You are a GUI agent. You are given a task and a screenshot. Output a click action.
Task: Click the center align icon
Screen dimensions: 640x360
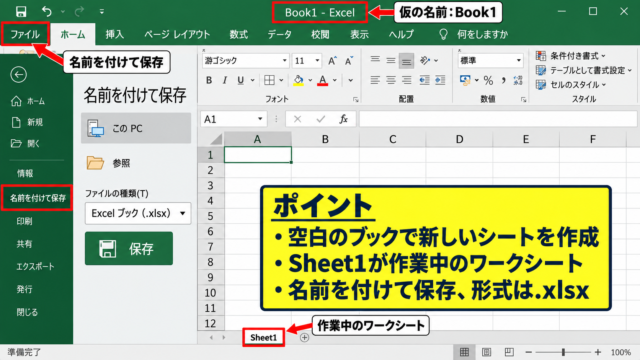[x=391, y=80]
